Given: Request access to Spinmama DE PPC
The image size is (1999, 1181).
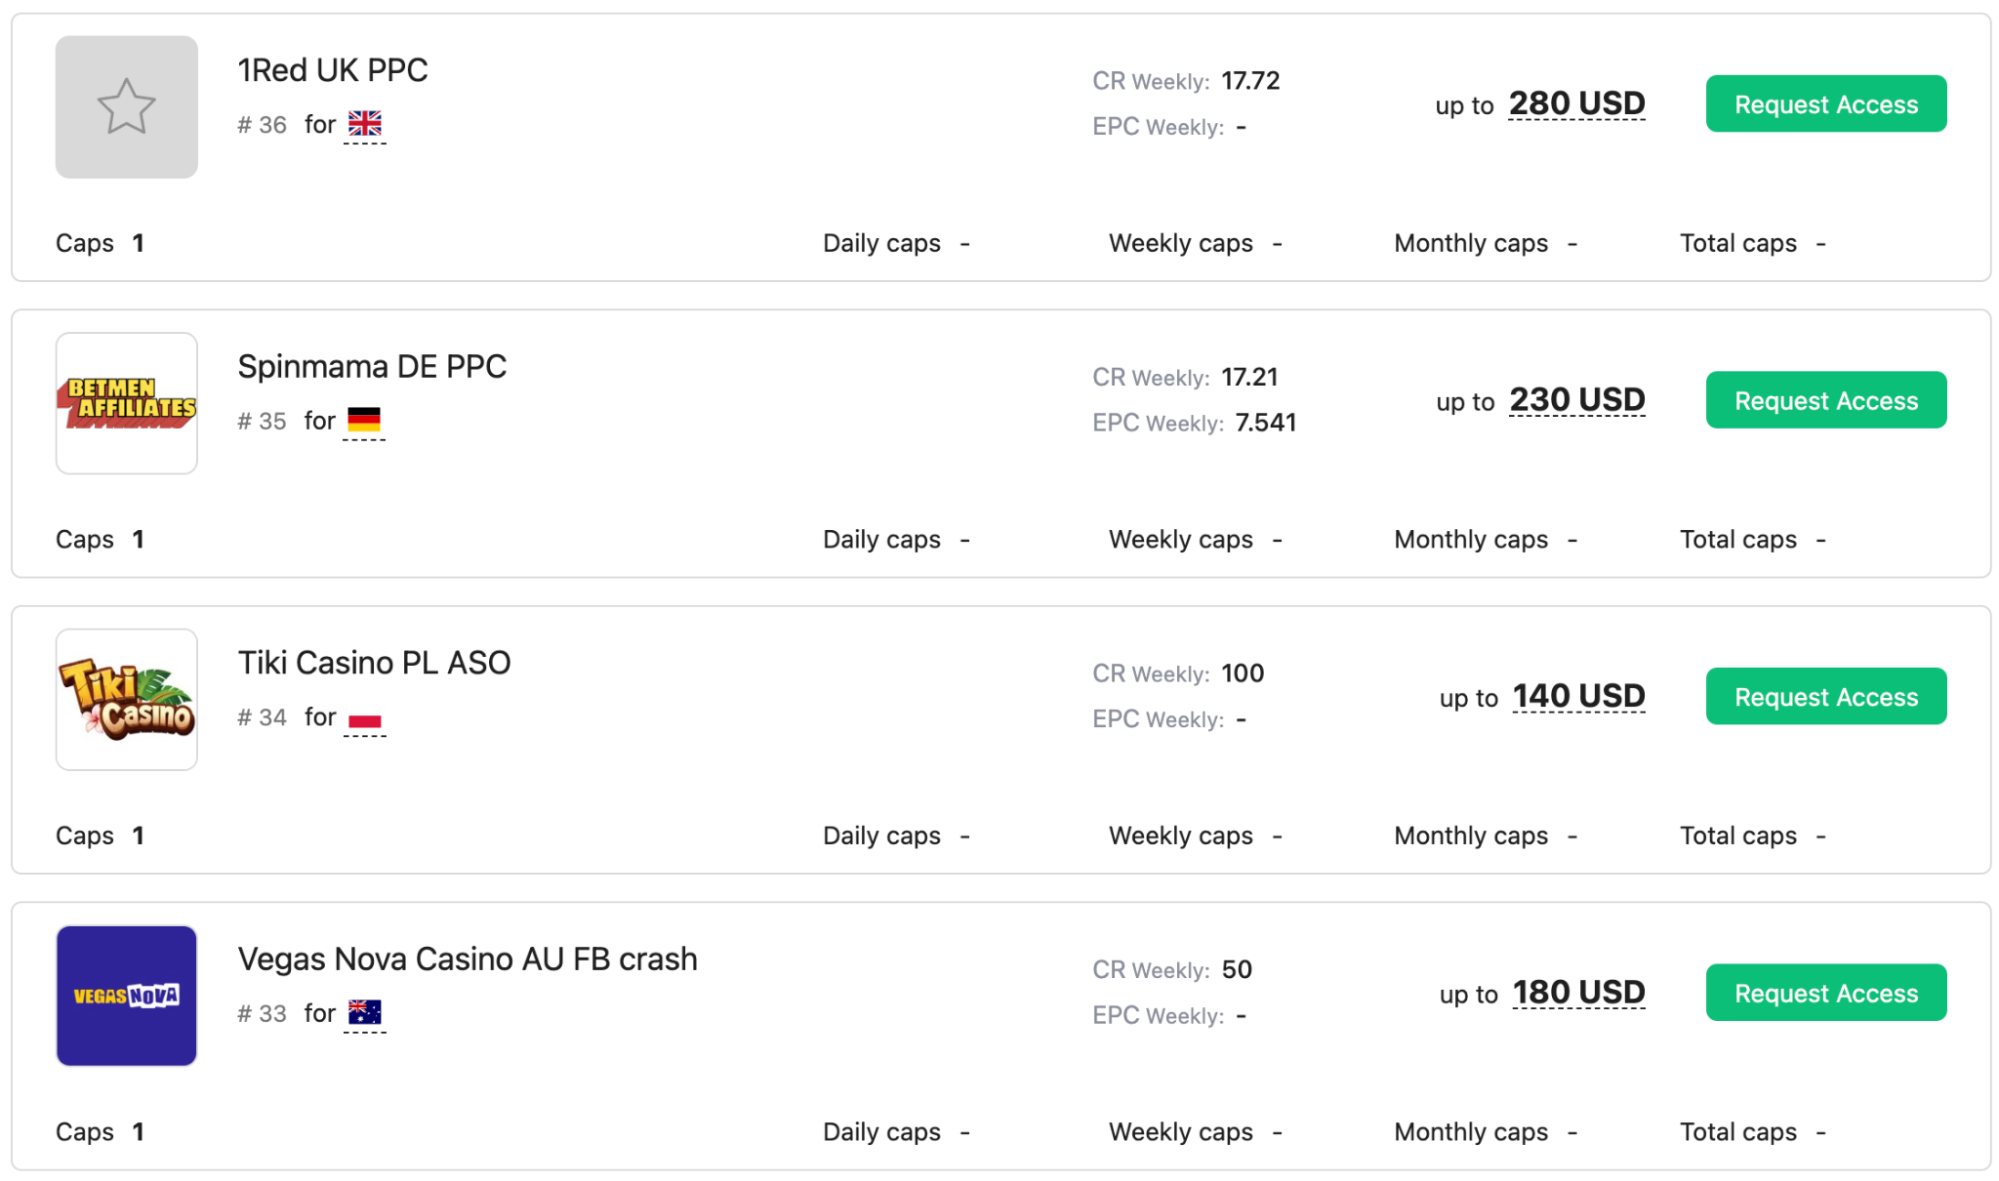Looking at the screenshot, I should [x=1825, y=400].
